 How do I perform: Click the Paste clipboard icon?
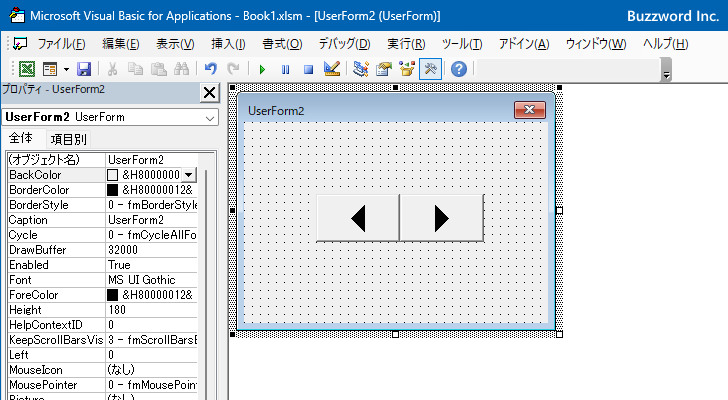[x=159, y=70]
